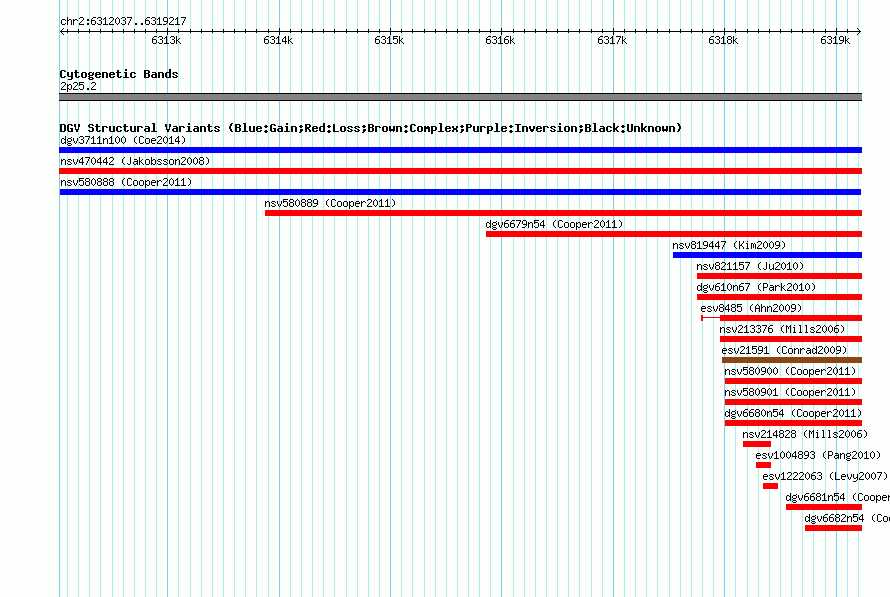Click the 6315k ruler position
The height and width of the screenshot is (597, 890).
pyautogui.click(x=389, y=40)
